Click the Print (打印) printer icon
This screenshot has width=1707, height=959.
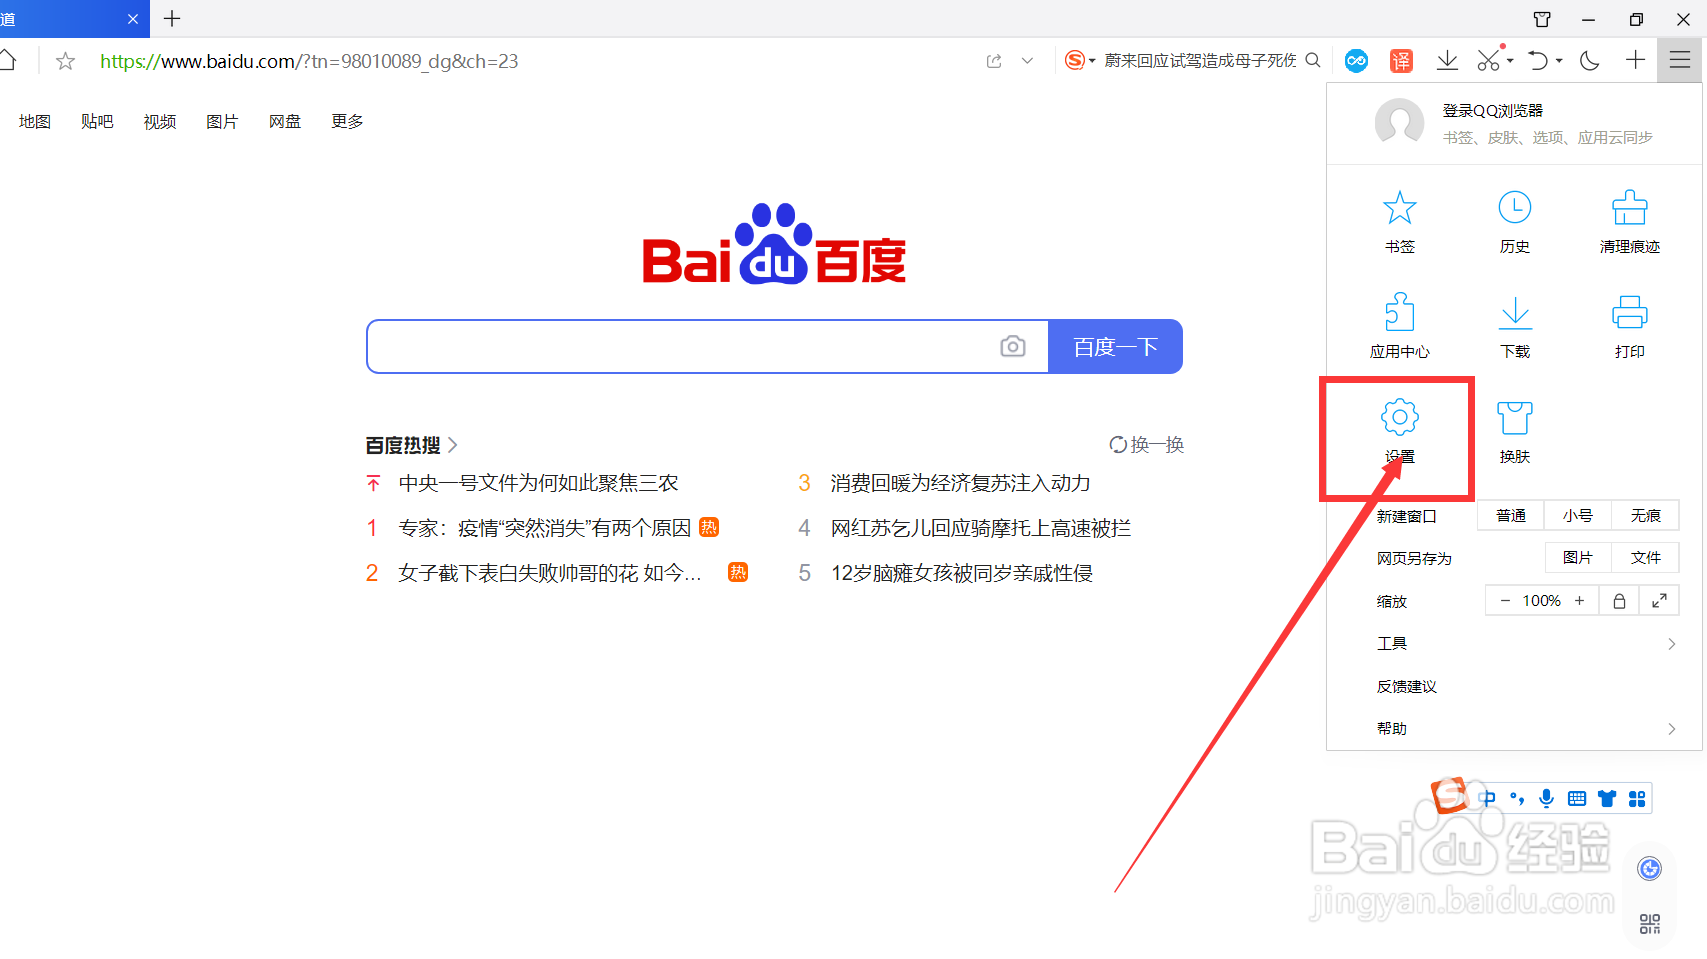tap(1629, 313)
